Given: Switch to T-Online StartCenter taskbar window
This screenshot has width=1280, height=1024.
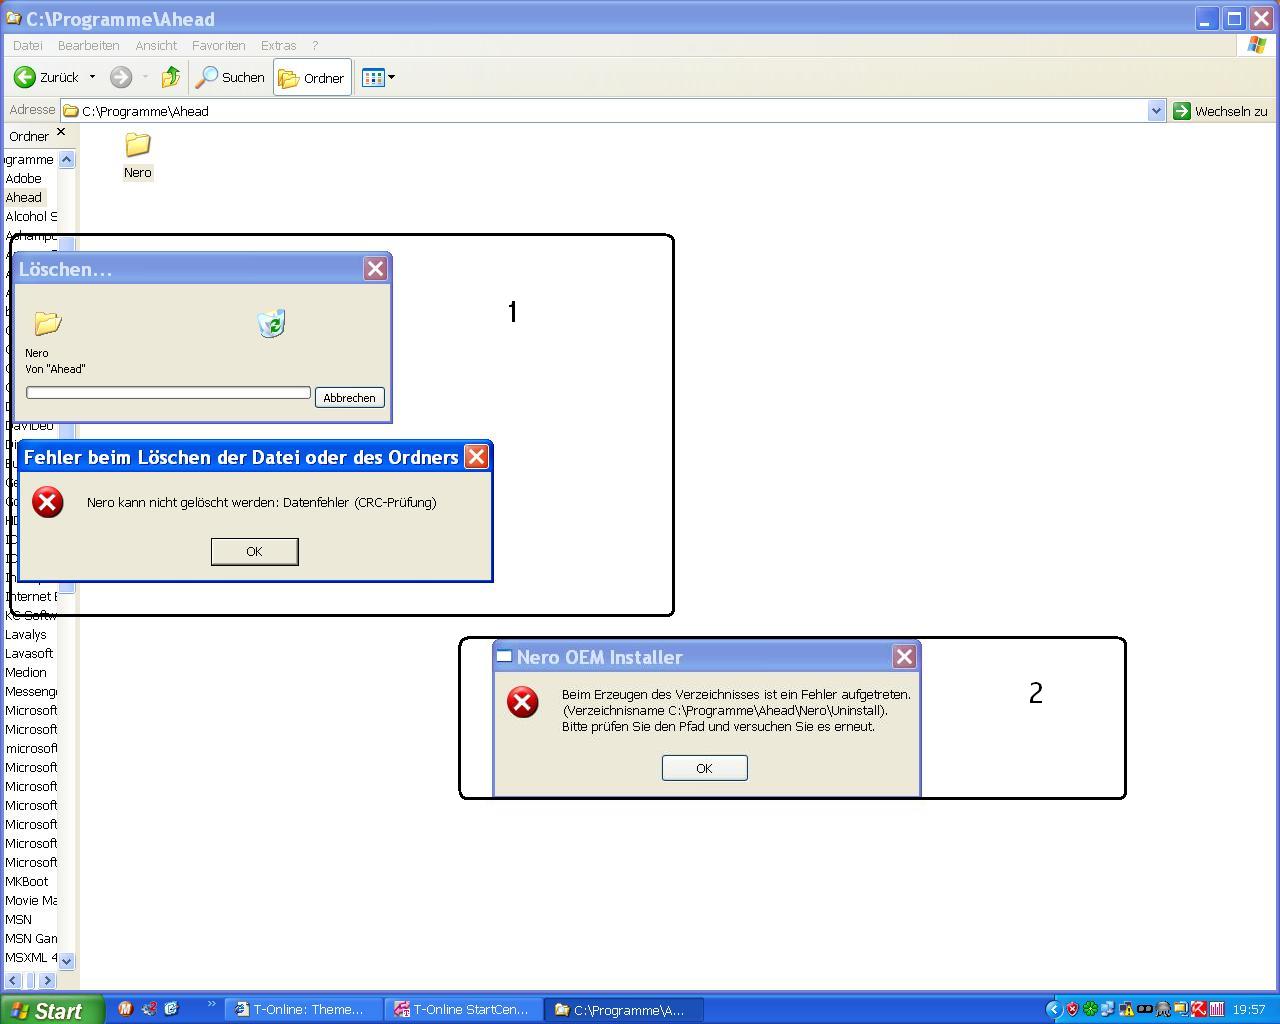Looking at the screenshot, I should [464, 1010].
